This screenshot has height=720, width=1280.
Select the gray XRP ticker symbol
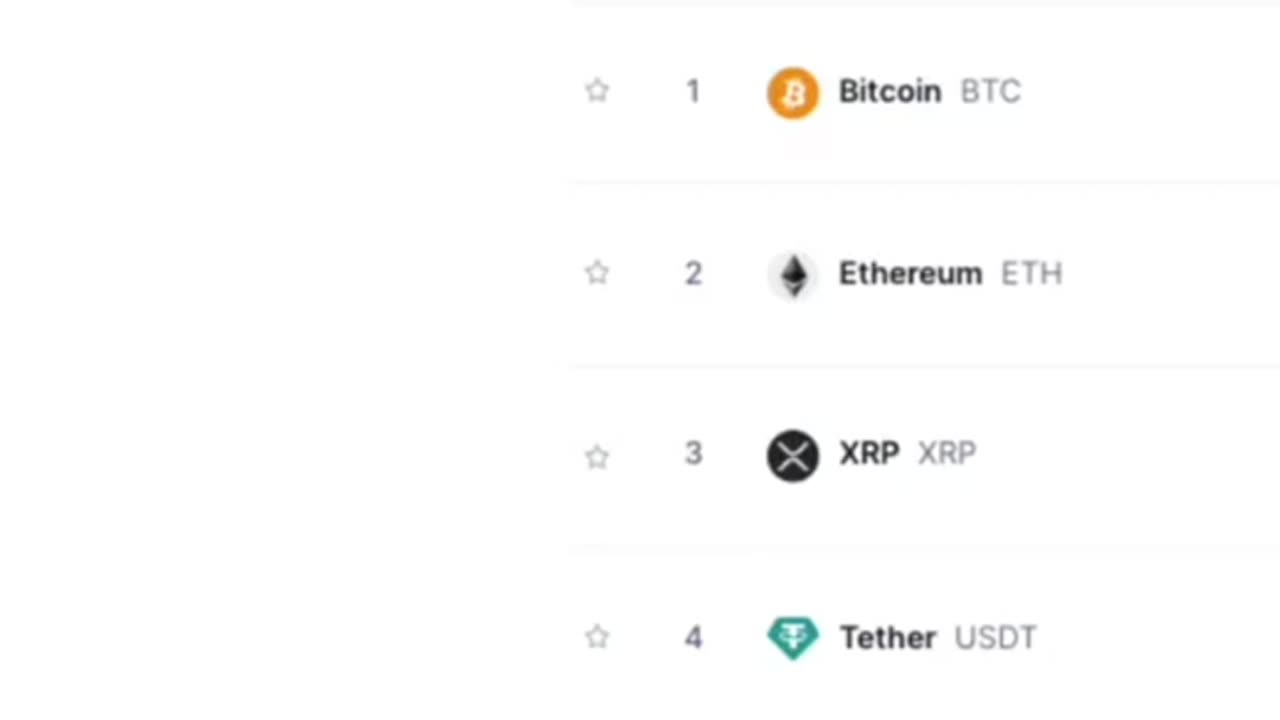[946, 453]
